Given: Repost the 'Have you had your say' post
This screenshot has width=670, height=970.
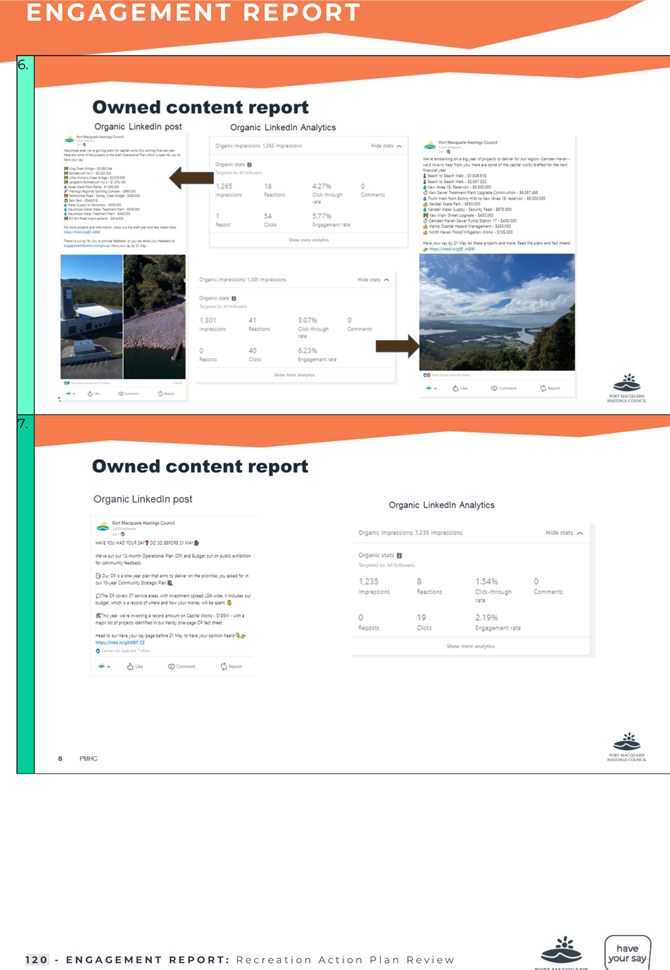Looking at the screenshot, I should 231,666.
